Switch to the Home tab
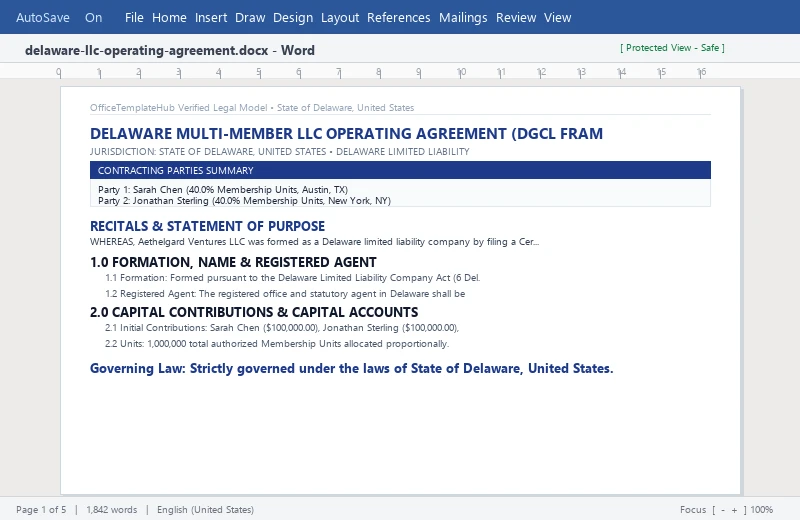The width and height of the screenshot is (800, 520). click(169, 17)
